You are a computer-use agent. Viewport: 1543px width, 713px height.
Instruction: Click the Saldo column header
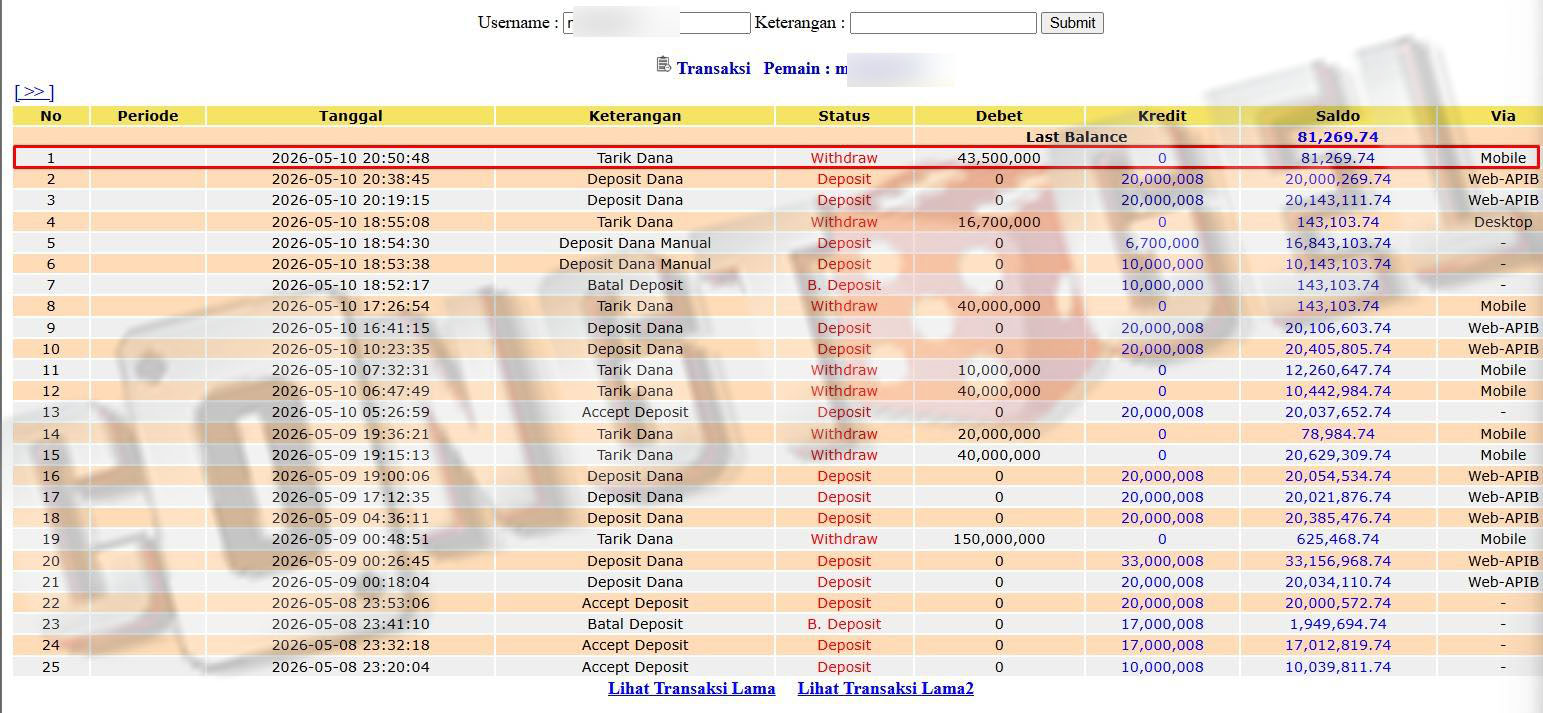click(1338, 116)
